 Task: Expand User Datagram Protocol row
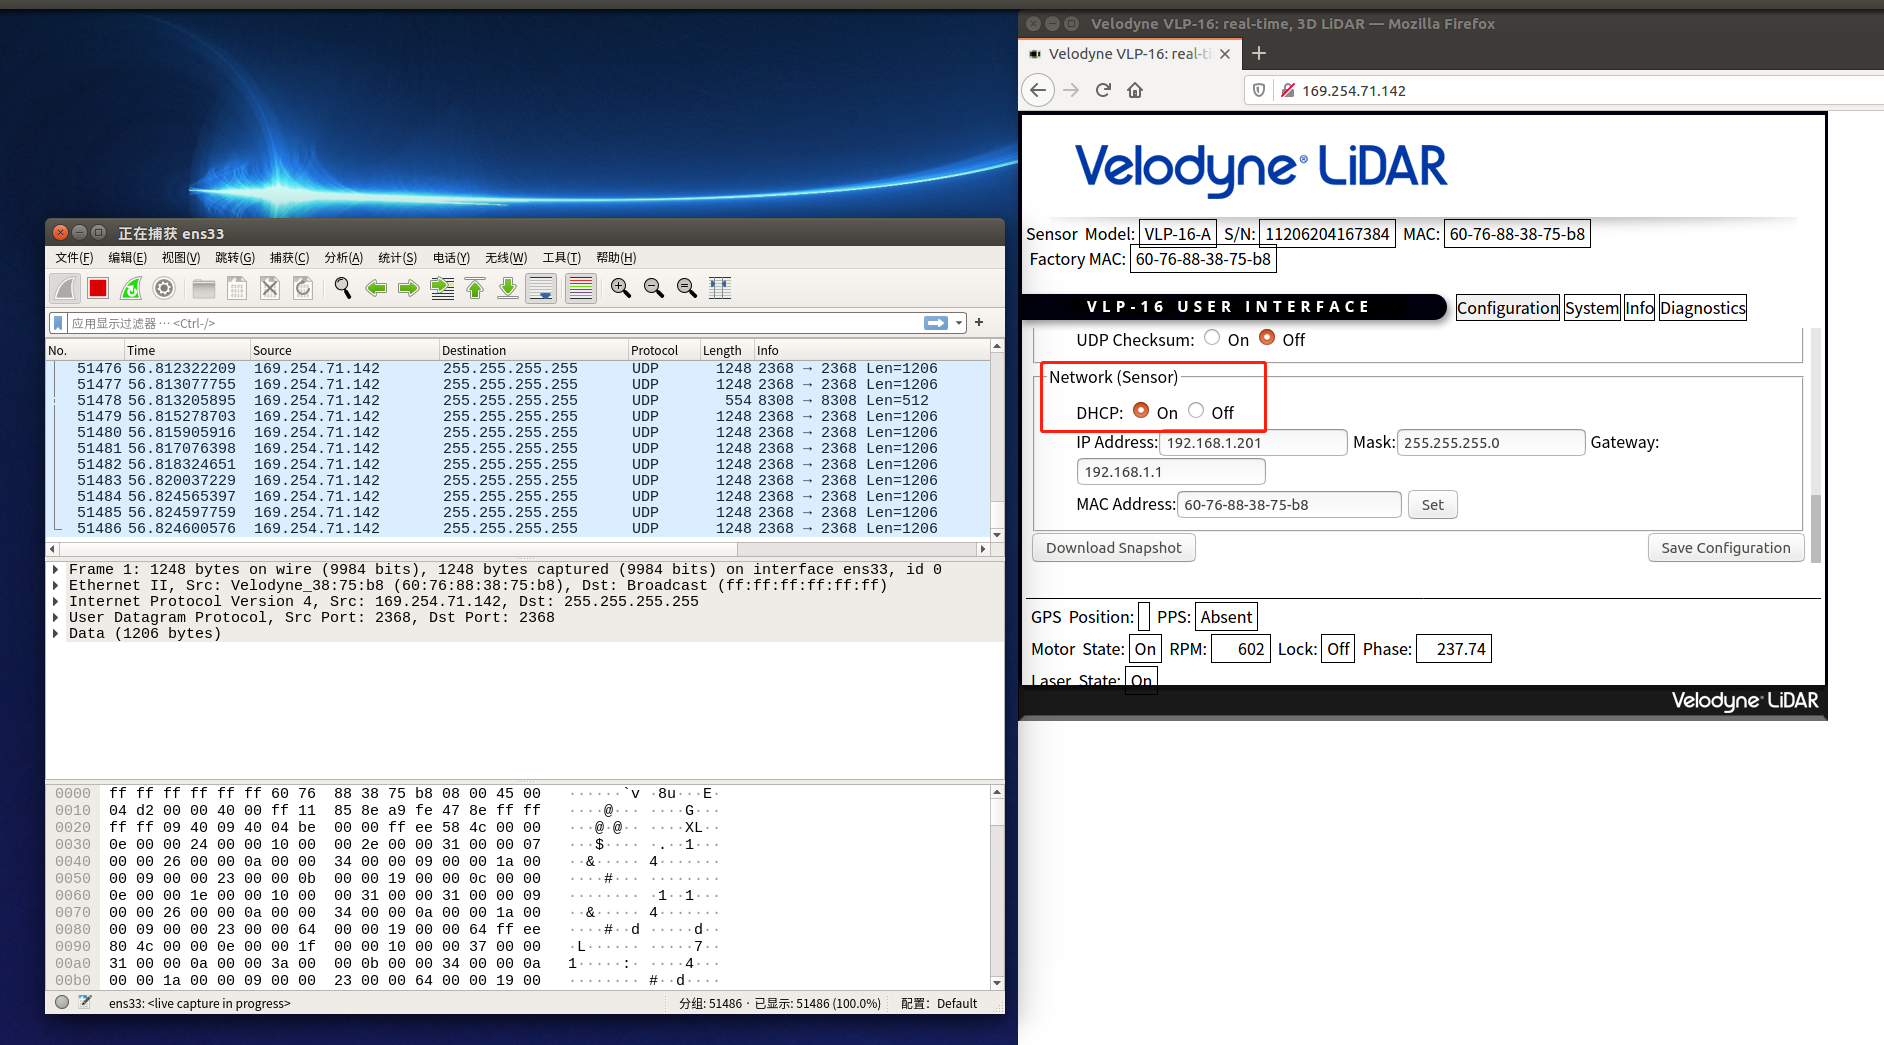click(56, 617)
